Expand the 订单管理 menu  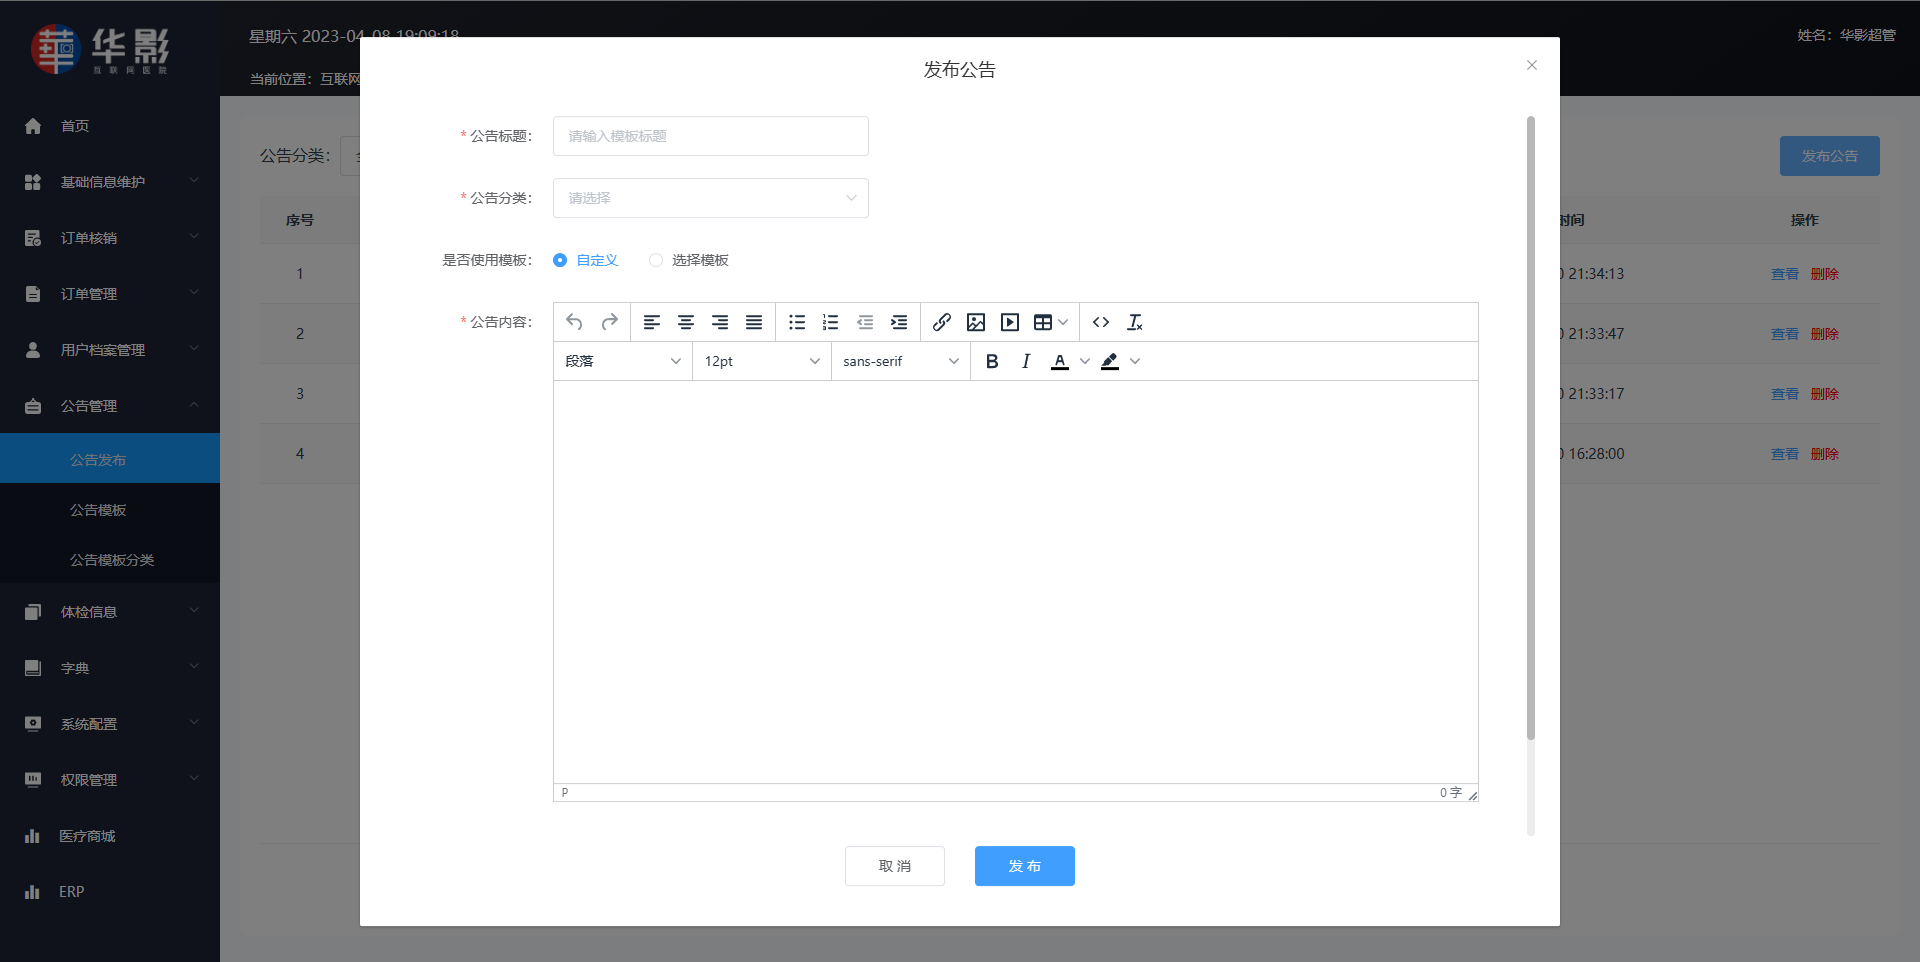click(110, 294)
